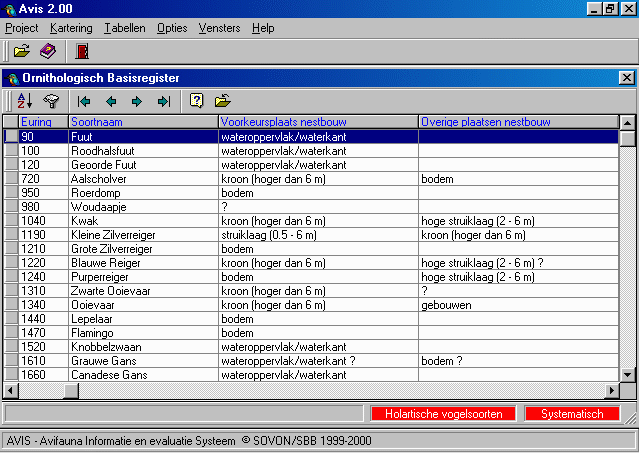639x453 pixels.
Task: Click the AVIS status bar text
Action: click(x=189, y=441)
